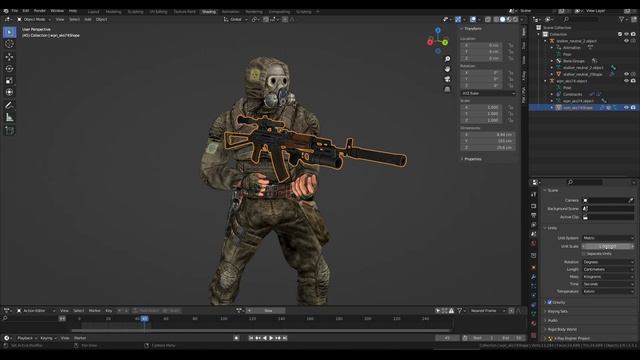This screenshot has width=640, height=360.
Task: Toggle X-ray display in viewport header
Action: click(488, 19)
